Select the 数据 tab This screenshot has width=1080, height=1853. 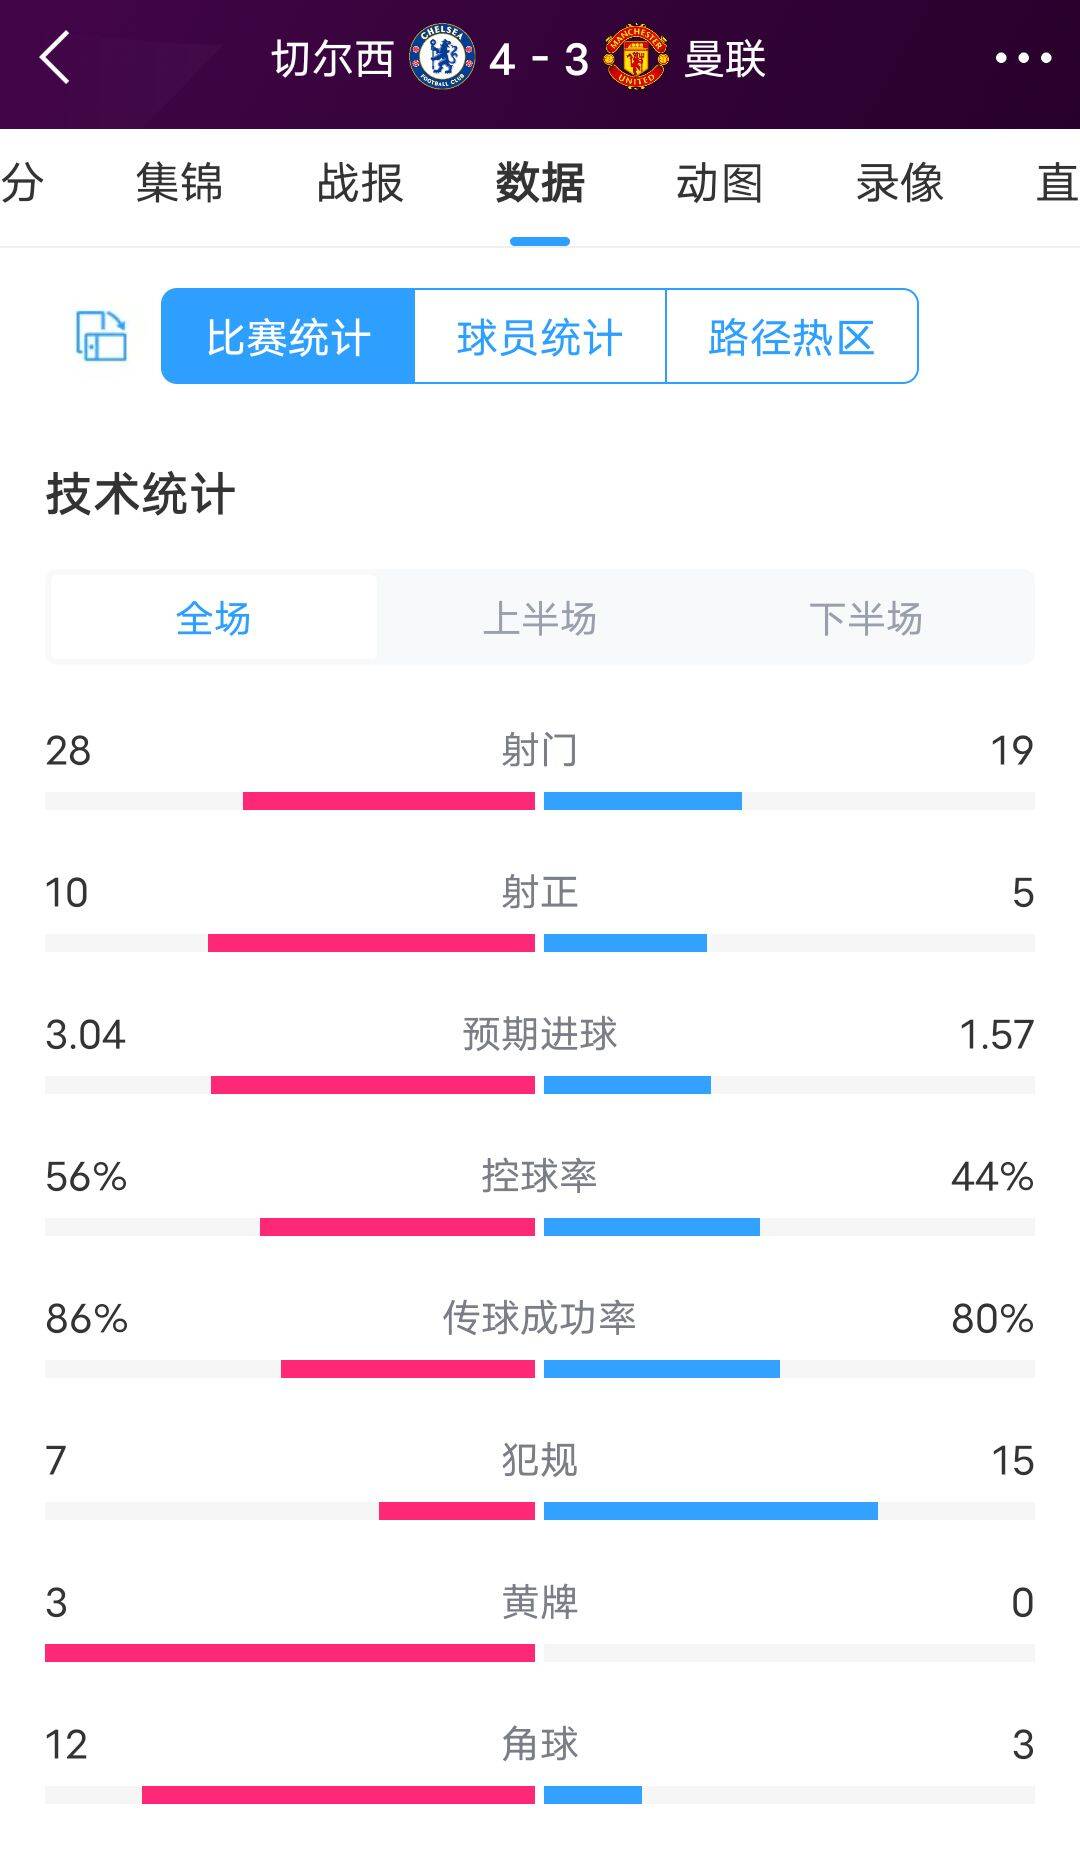point(540,184)
